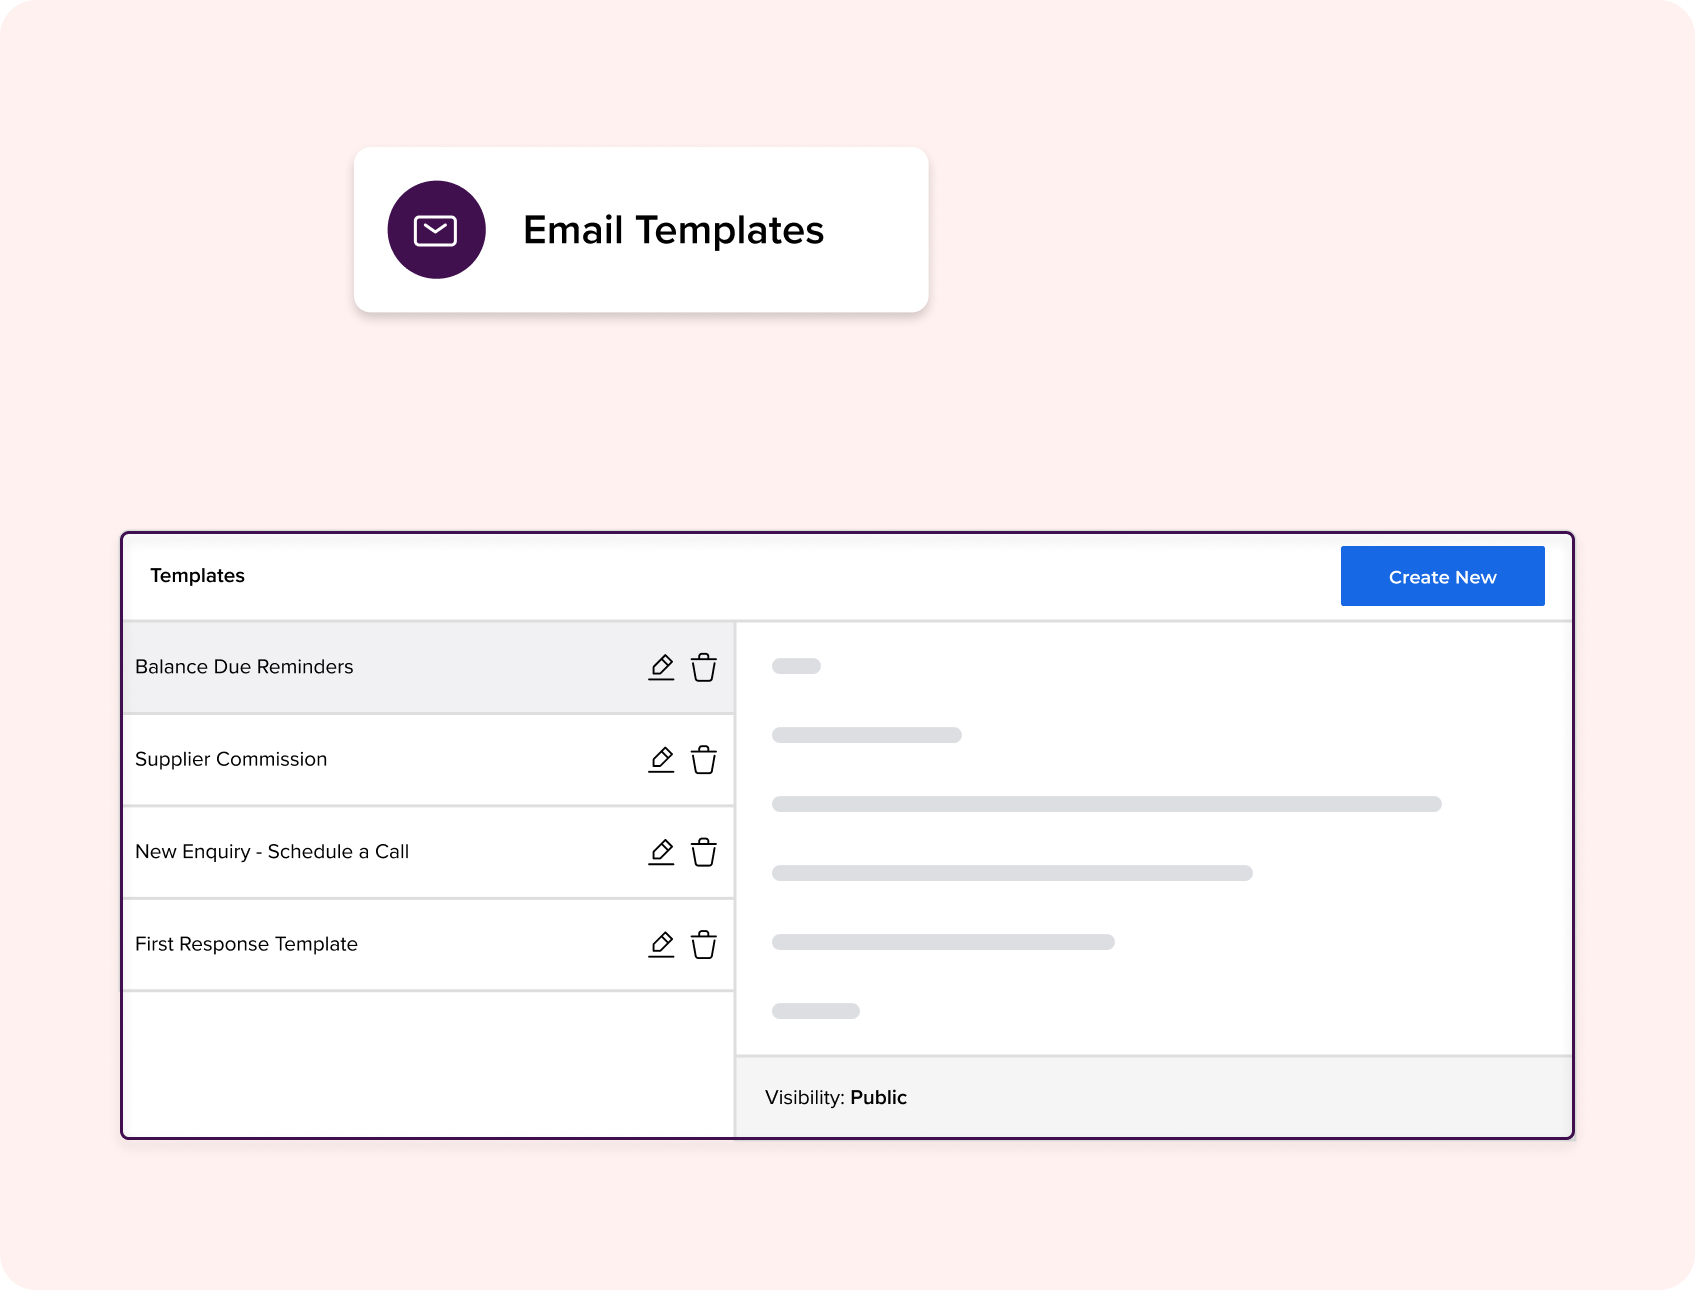Select First Response Template row
Image resolution: width=1695 pixels, height=1290 pixels.
(x=429, y=944)
